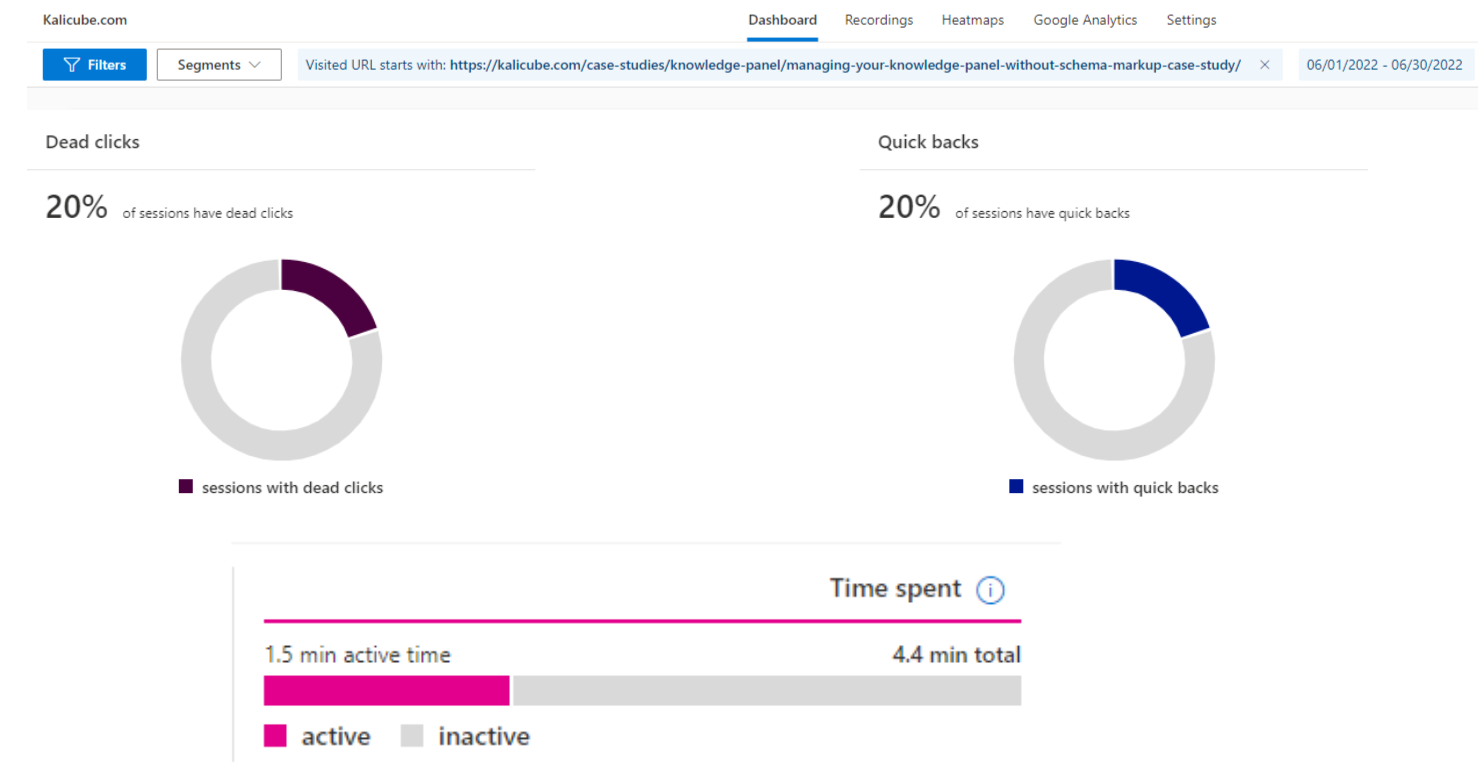Screen dimensions: 1478x780
Task: Click the Filters funnel icon
Action: click(71, 65)
